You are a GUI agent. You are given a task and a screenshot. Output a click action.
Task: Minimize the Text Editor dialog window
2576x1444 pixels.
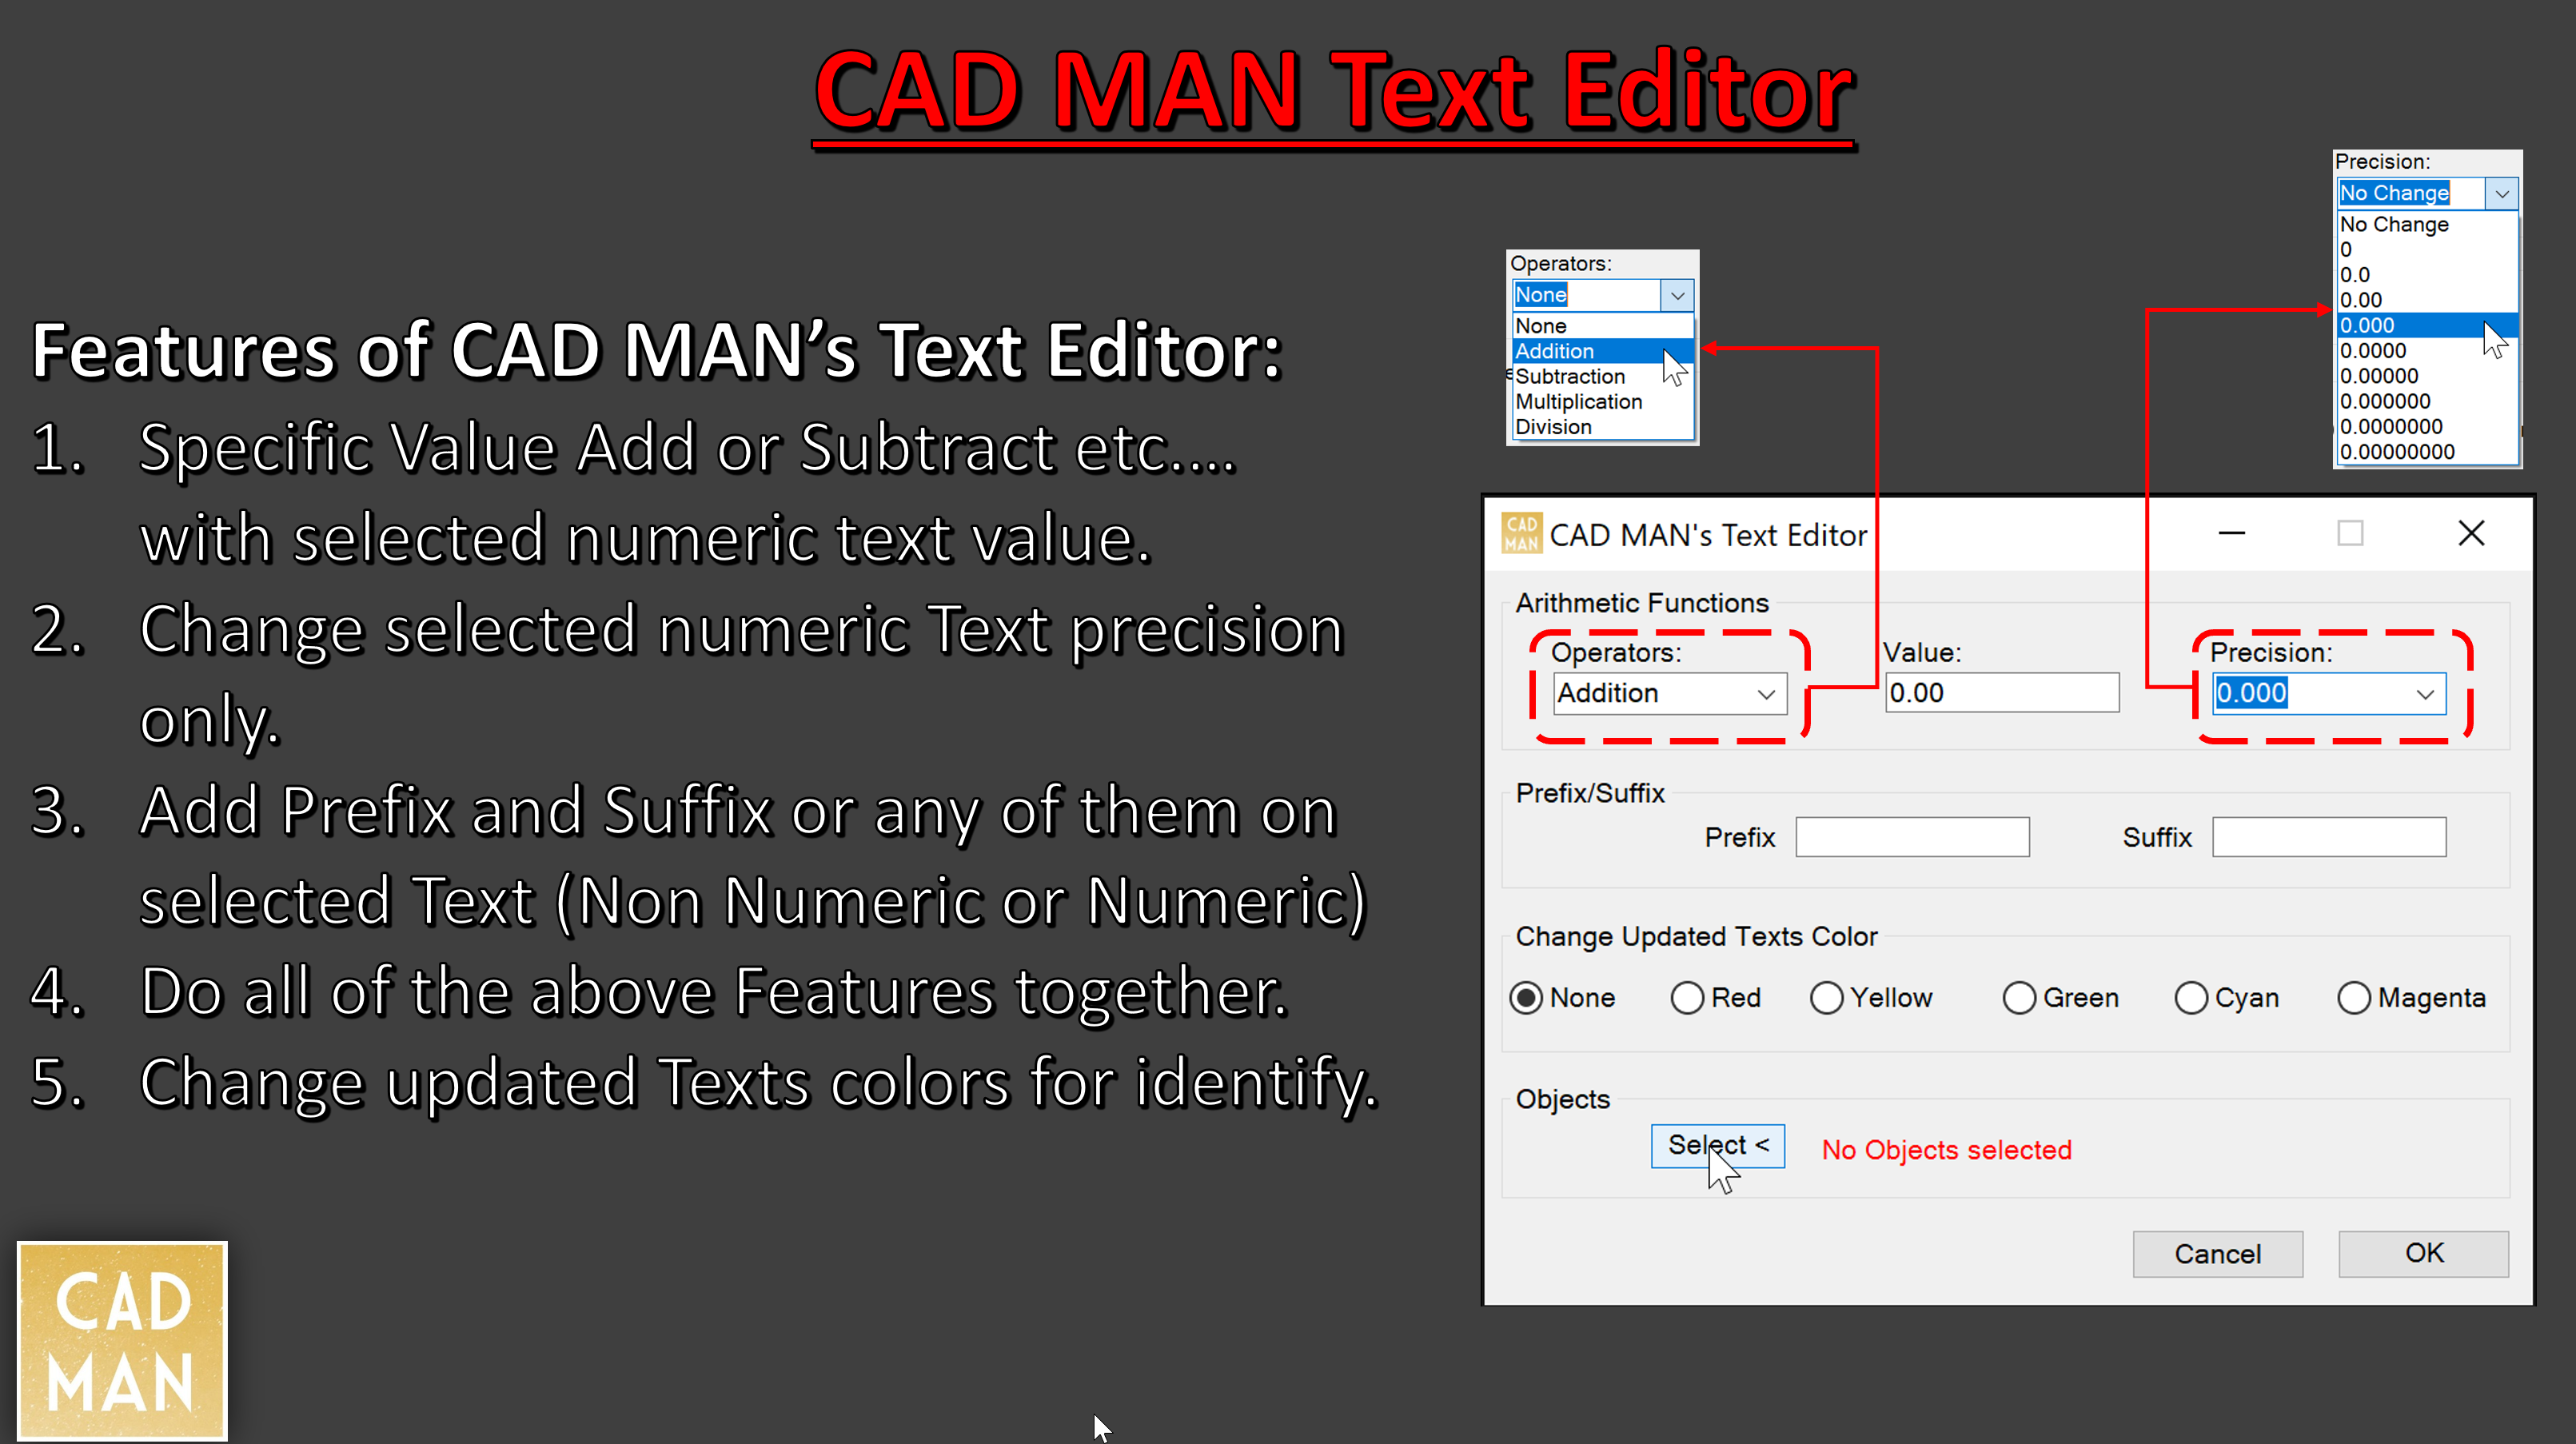coord(2232,533)
